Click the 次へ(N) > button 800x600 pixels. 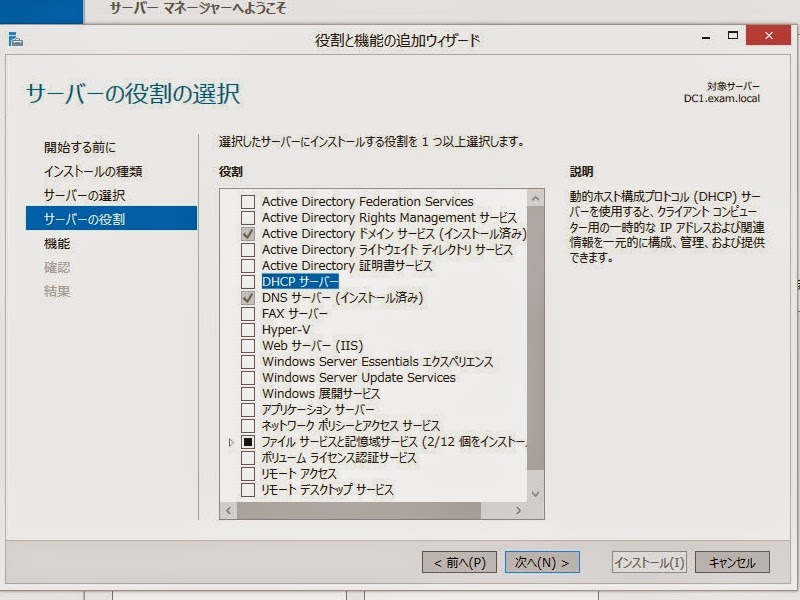(x=542, y=562)
